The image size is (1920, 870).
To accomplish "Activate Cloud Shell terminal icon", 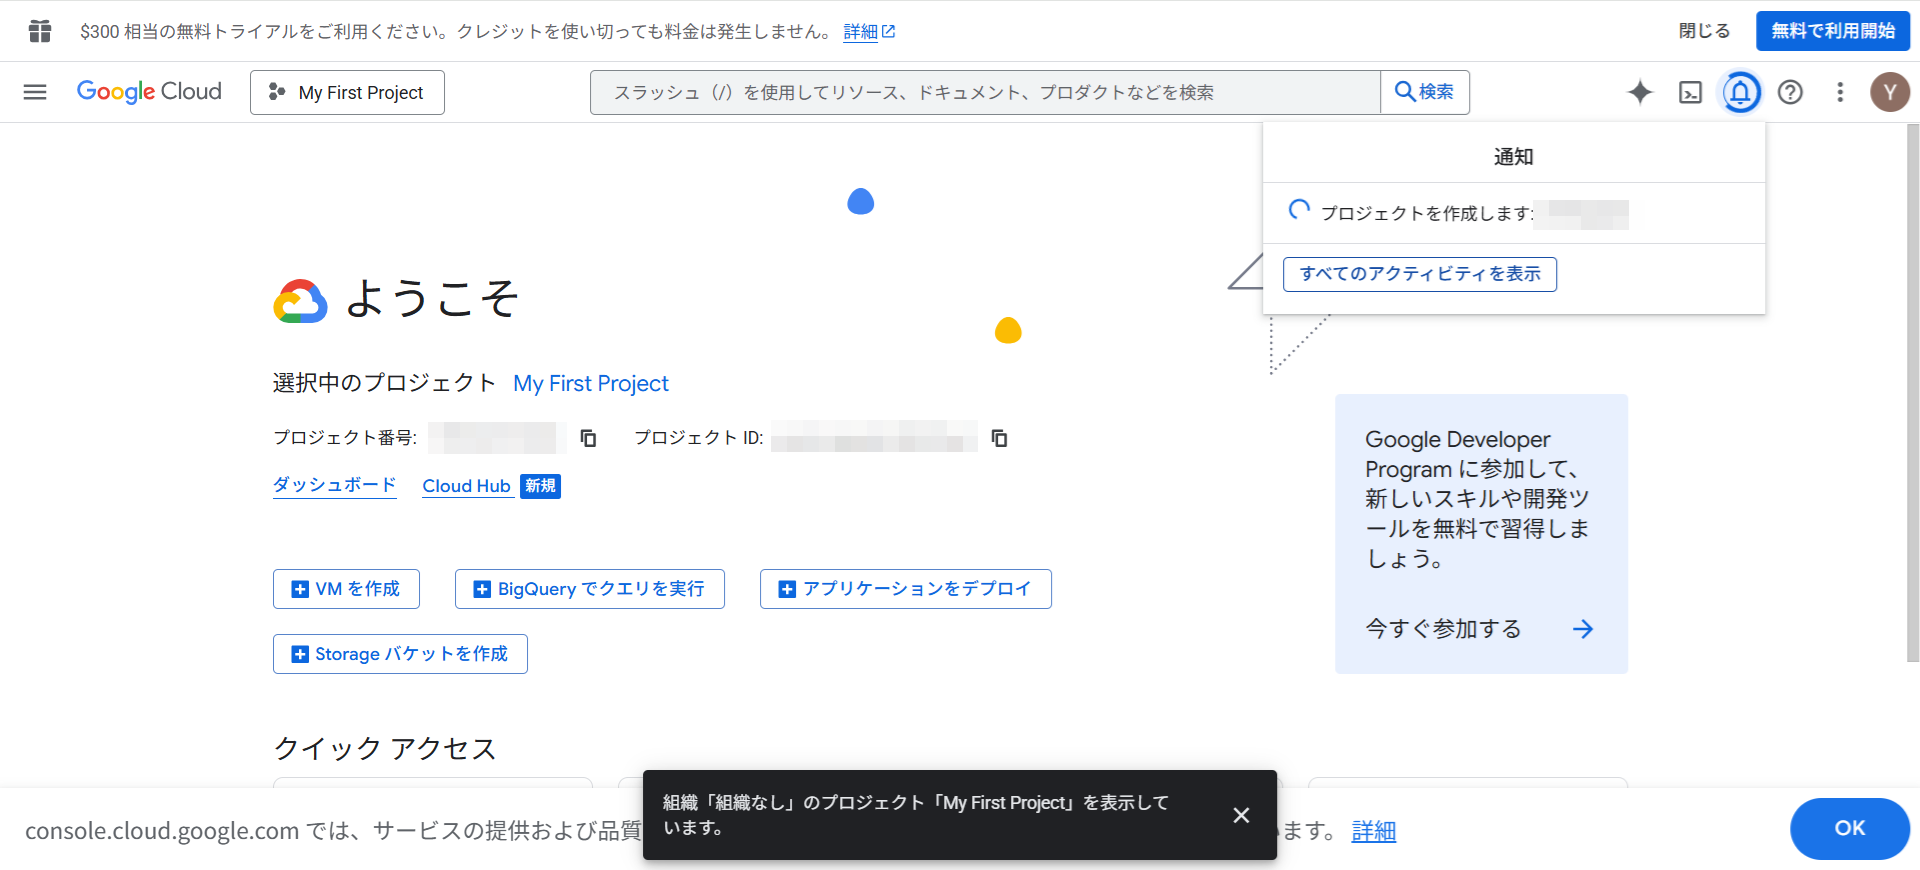I will (x=1690, y=92).
